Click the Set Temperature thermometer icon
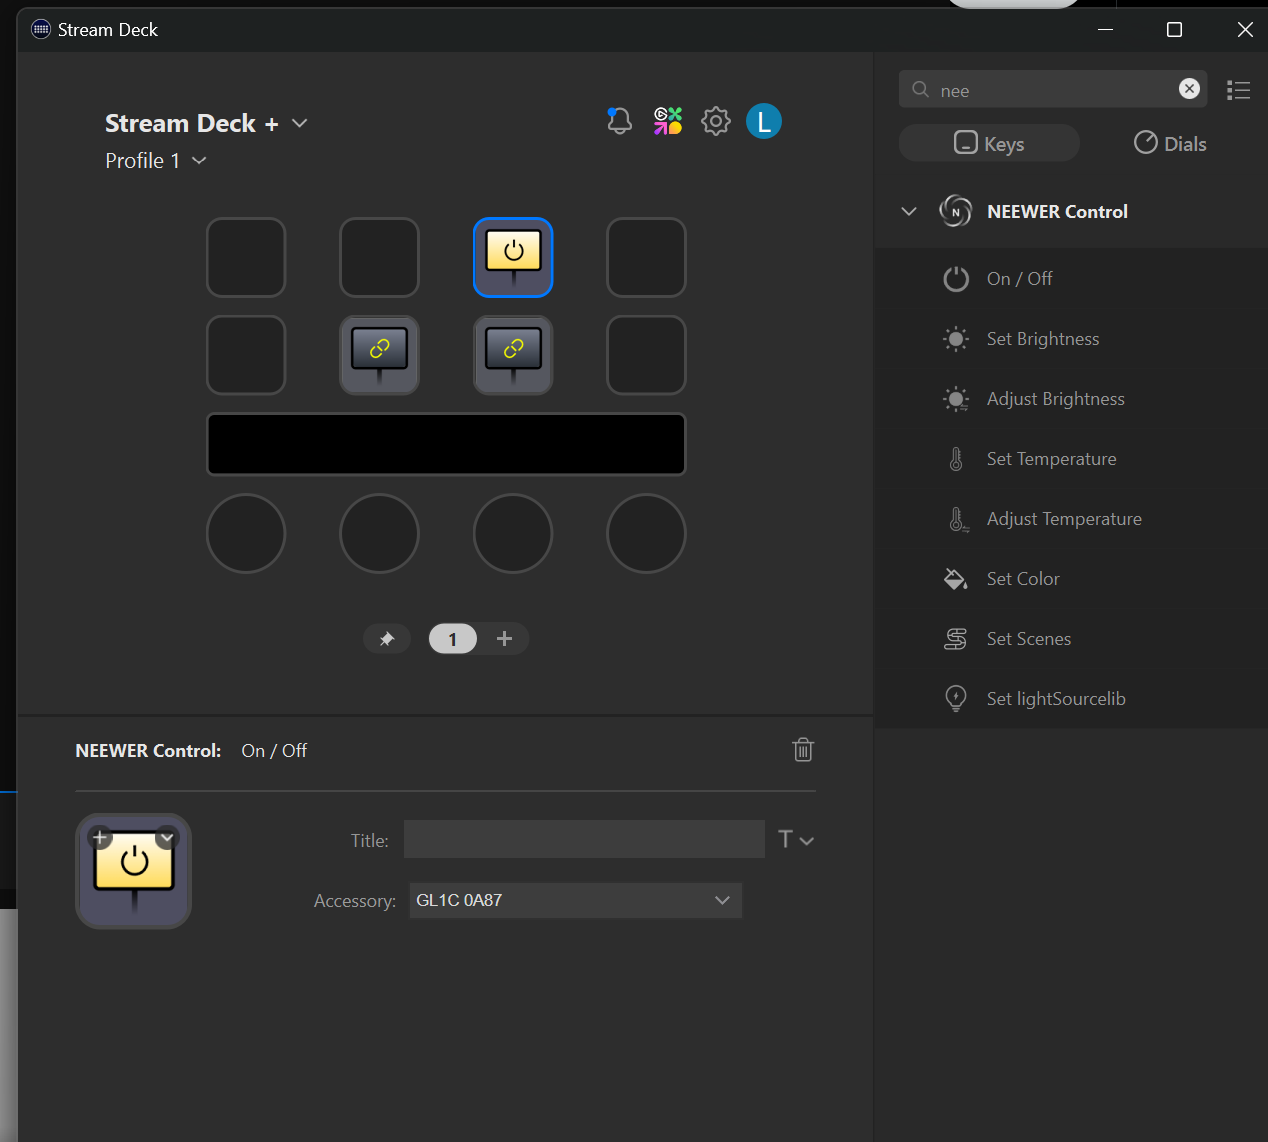1268x1142 pixels. tap(956, 459)
